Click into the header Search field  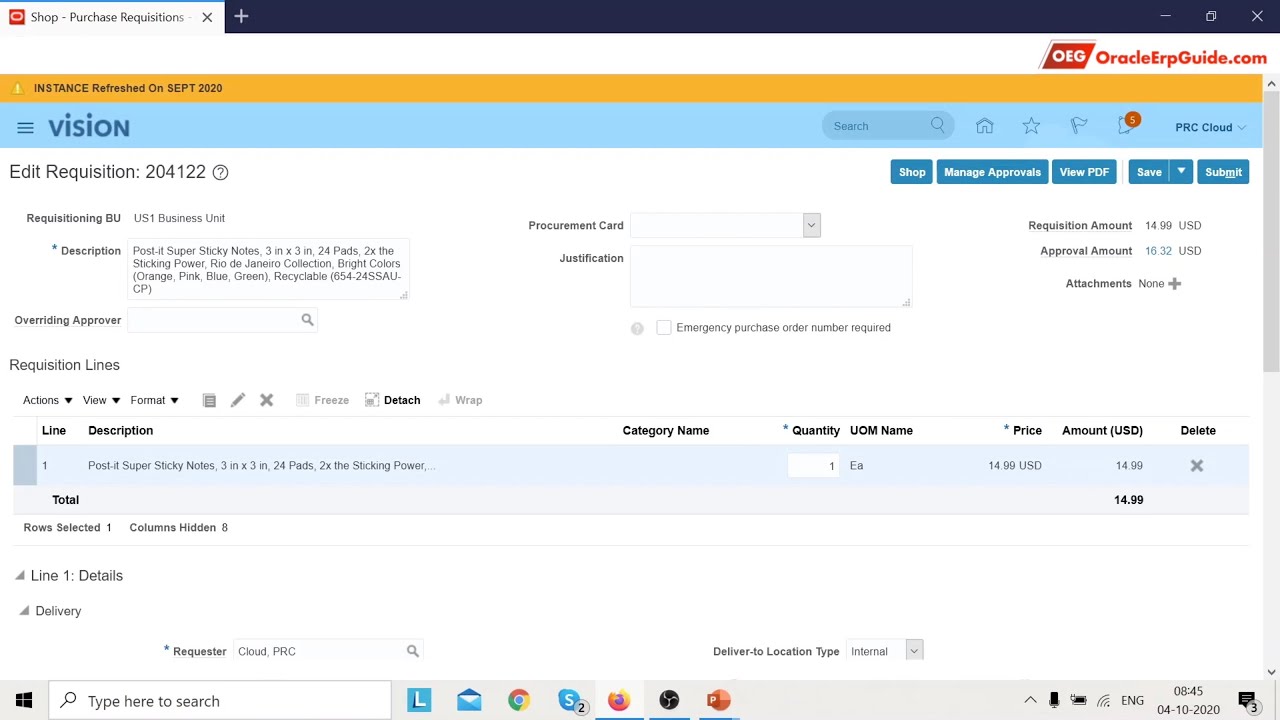pyautogui.click(x=878, y=126)
